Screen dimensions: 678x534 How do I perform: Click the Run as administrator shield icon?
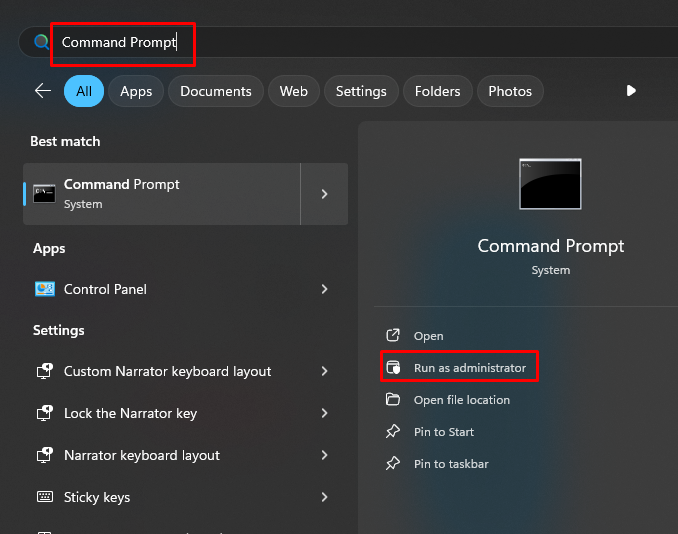click(393, 368)
